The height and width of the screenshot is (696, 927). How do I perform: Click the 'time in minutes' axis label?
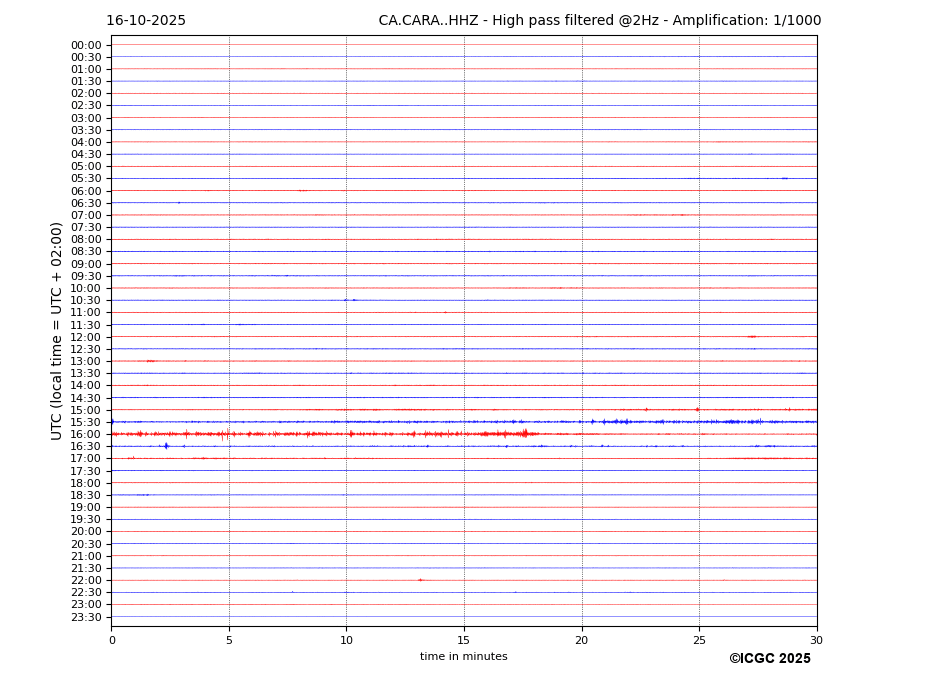pyautogui.click(x=463, y=657)
